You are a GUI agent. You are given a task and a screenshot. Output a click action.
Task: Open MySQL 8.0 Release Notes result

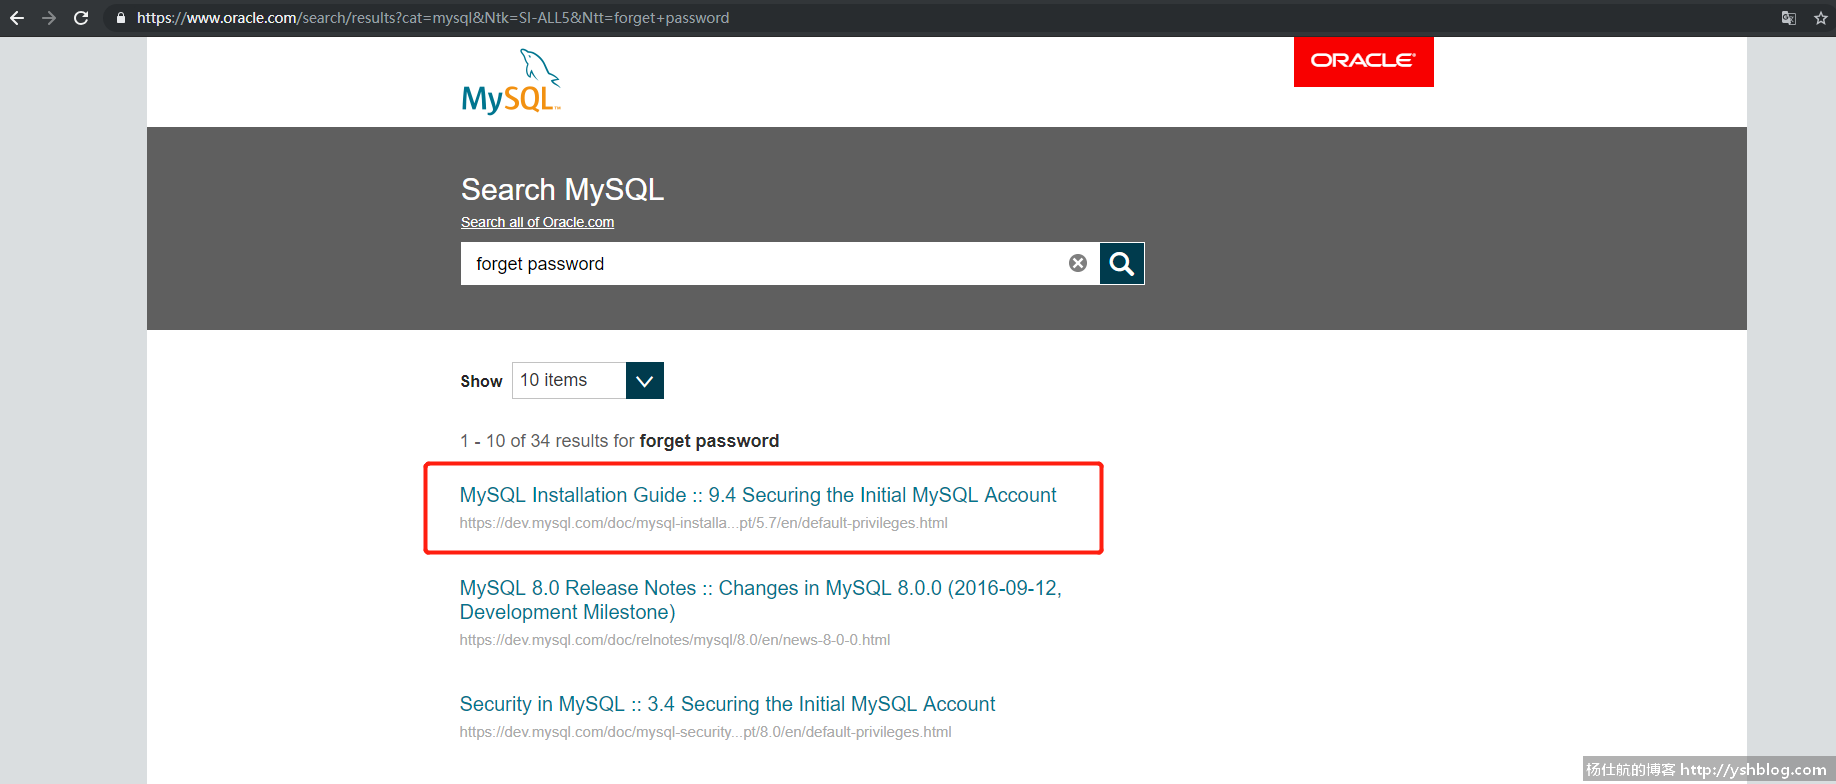760,600
